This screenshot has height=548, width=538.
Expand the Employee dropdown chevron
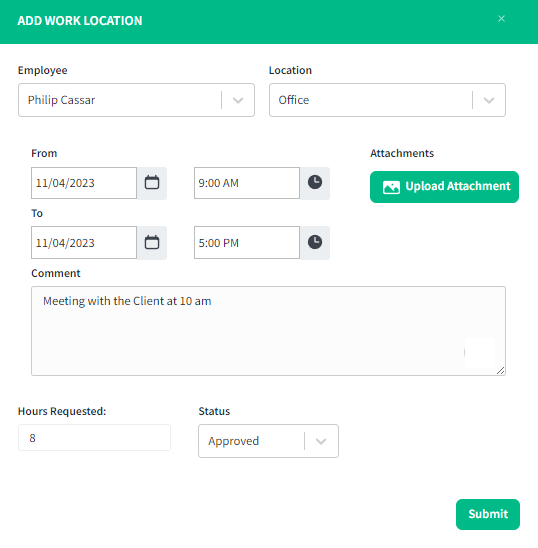point(238,100)
